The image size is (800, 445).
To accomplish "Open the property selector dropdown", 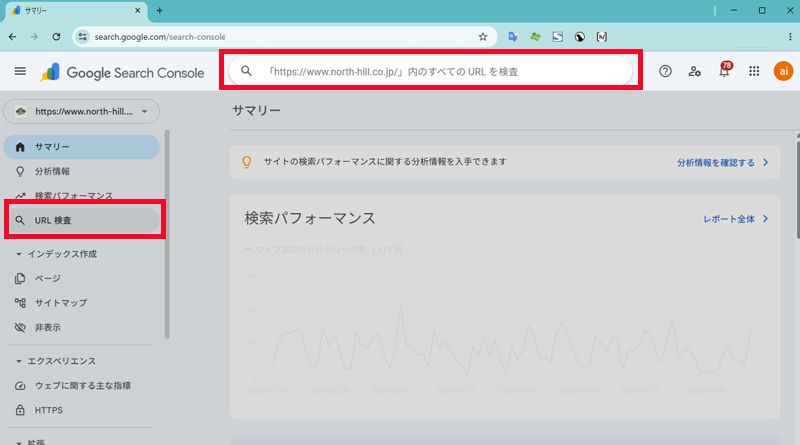I will 82,111.
